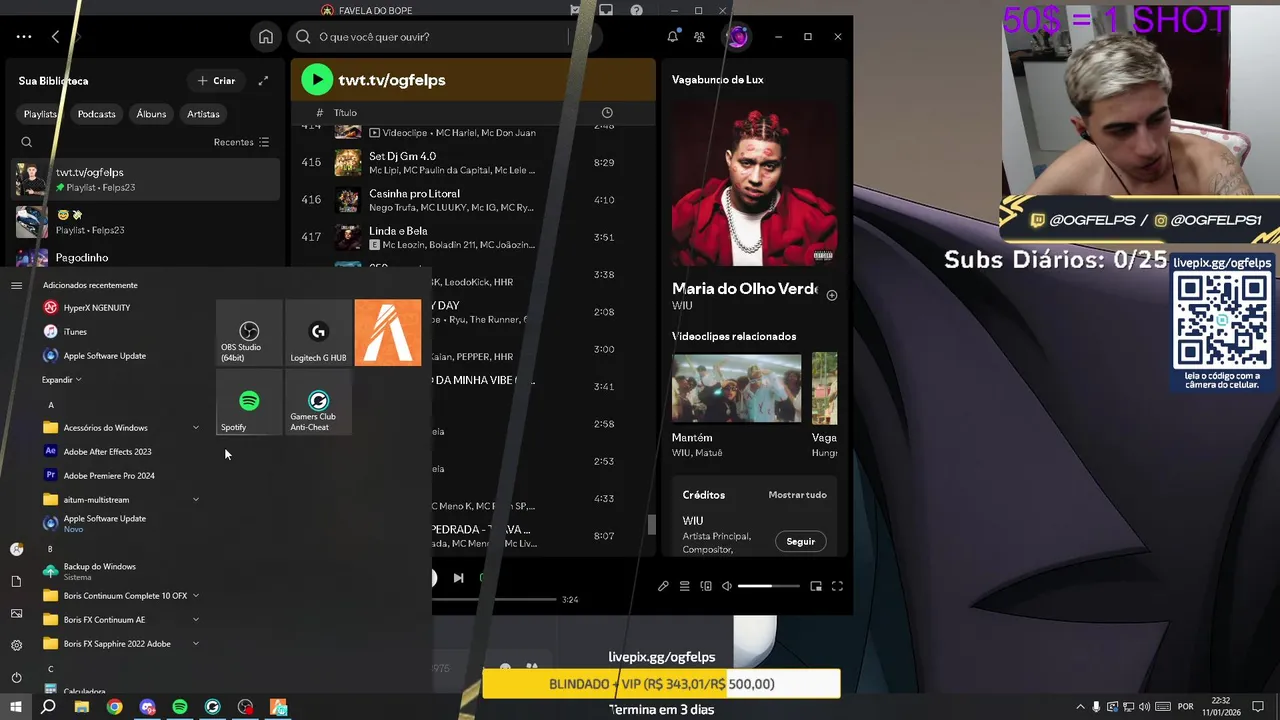The image size is (1280, 720).
Task: Click Expandir in Start menu
Action: 62,380
